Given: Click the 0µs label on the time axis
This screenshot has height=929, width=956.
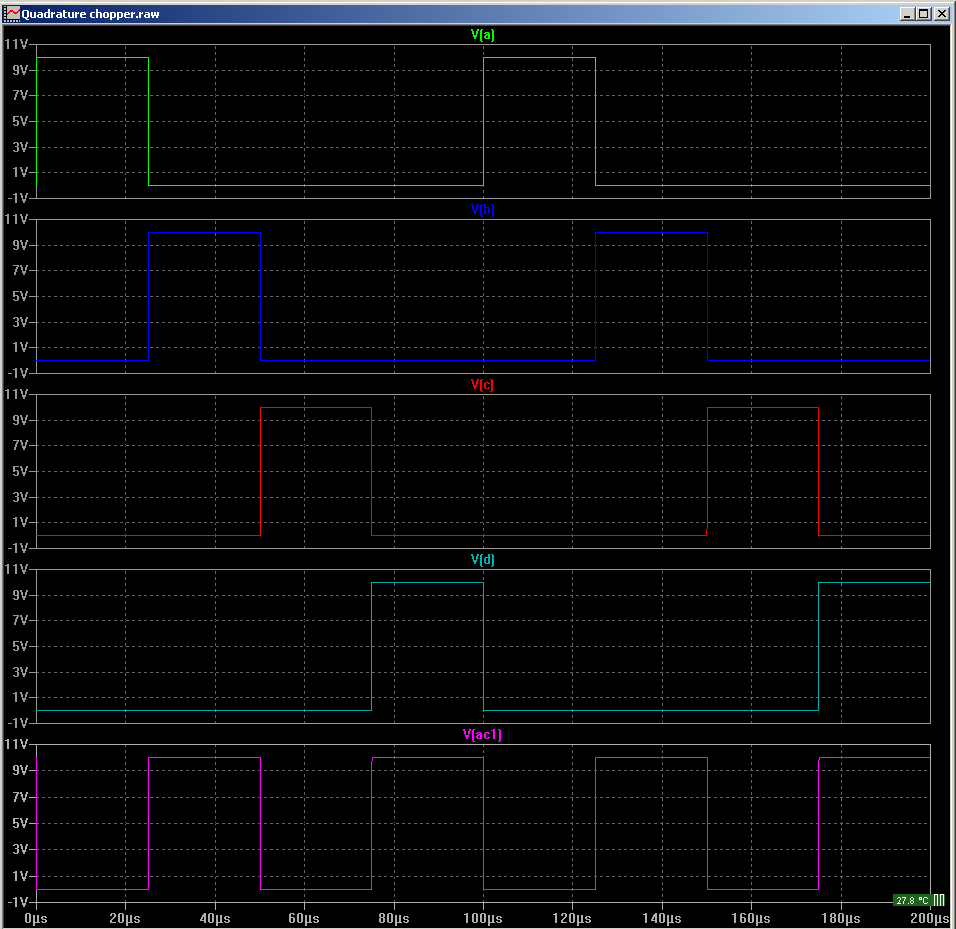Looking at the screenshot, I should [x=36, y=918].
